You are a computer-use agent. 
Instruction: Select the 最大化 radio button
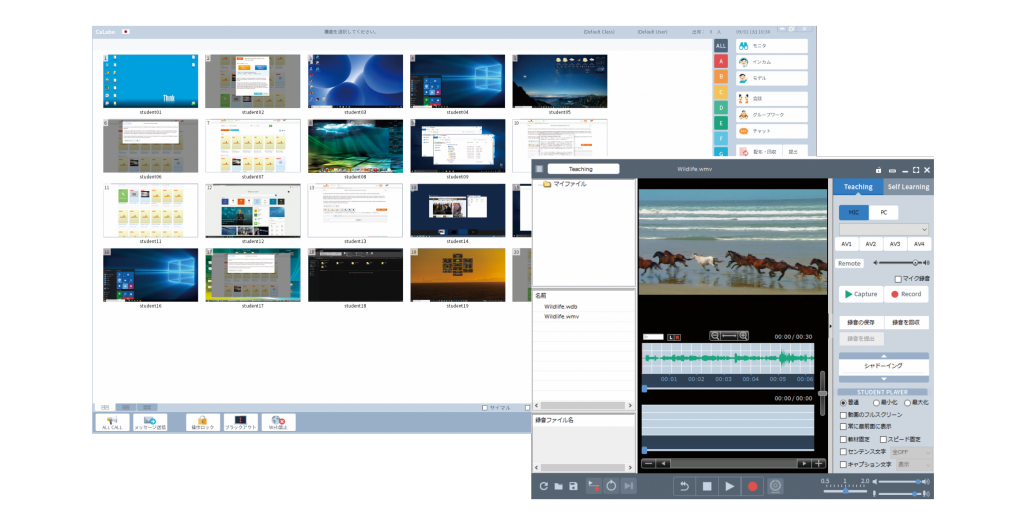(x=907, y=403)
